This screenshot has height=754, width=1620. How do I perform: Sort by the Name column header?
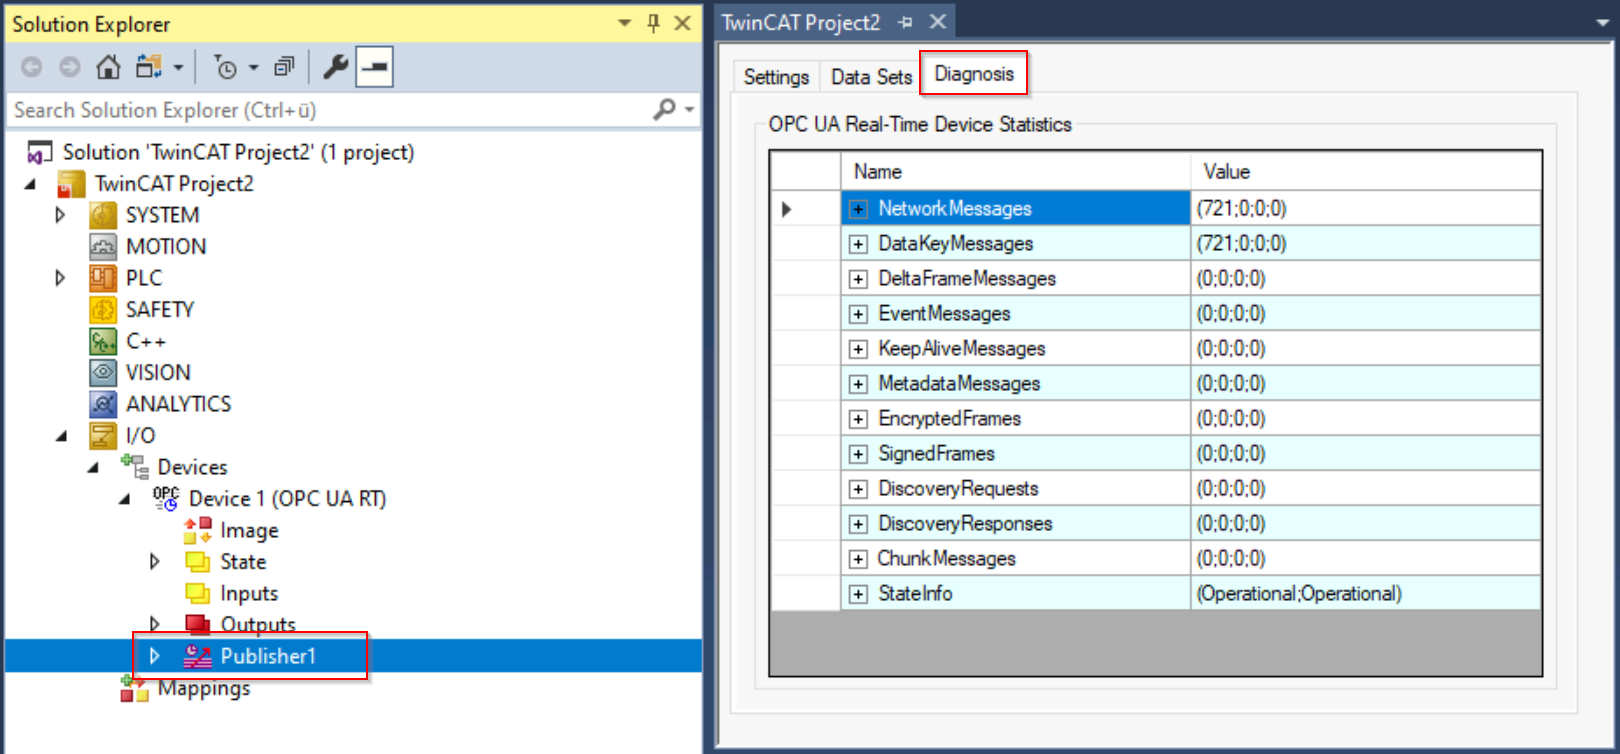1016,171
